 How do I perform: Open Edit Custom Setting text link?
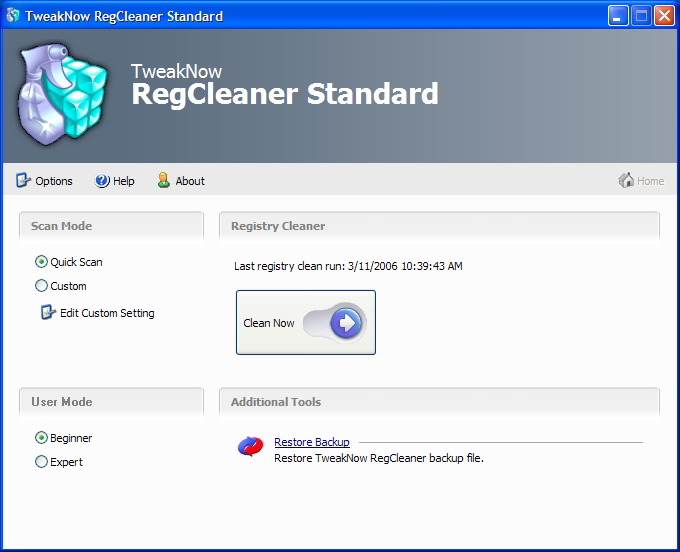coord(107,313)
